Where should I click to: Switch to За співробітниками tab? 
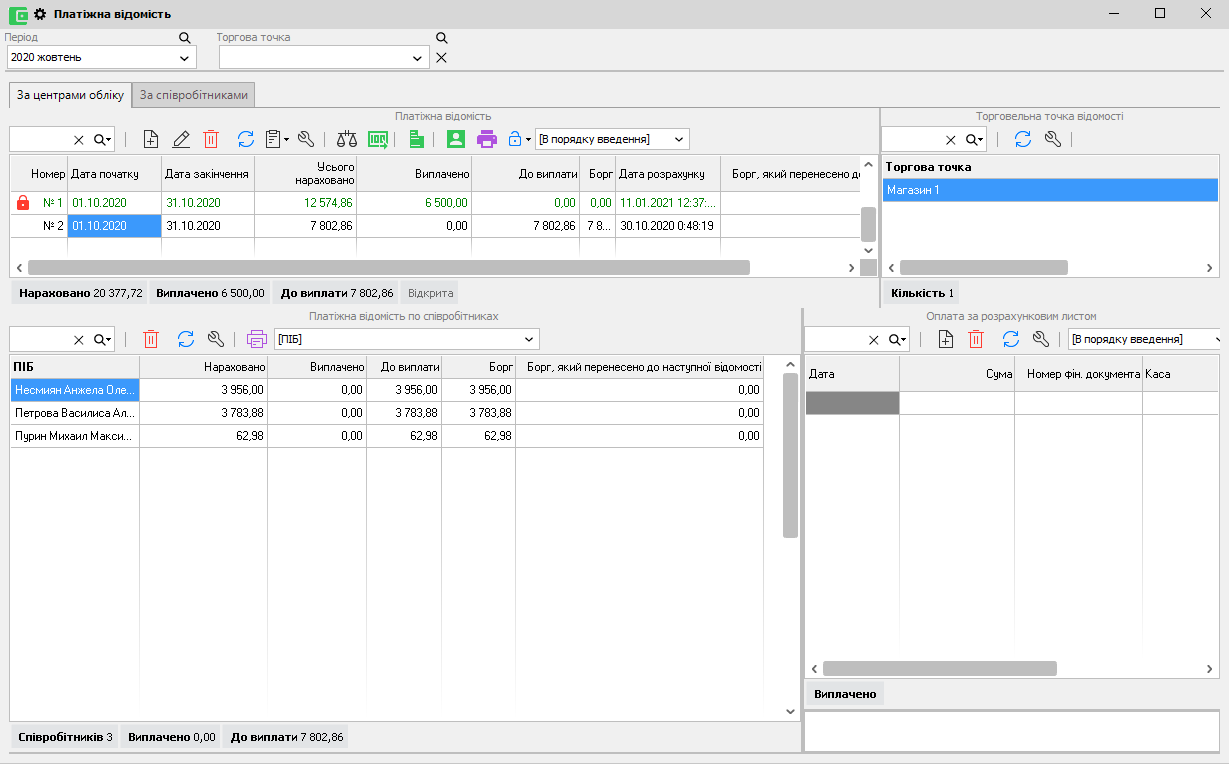(x=194, y=95)
